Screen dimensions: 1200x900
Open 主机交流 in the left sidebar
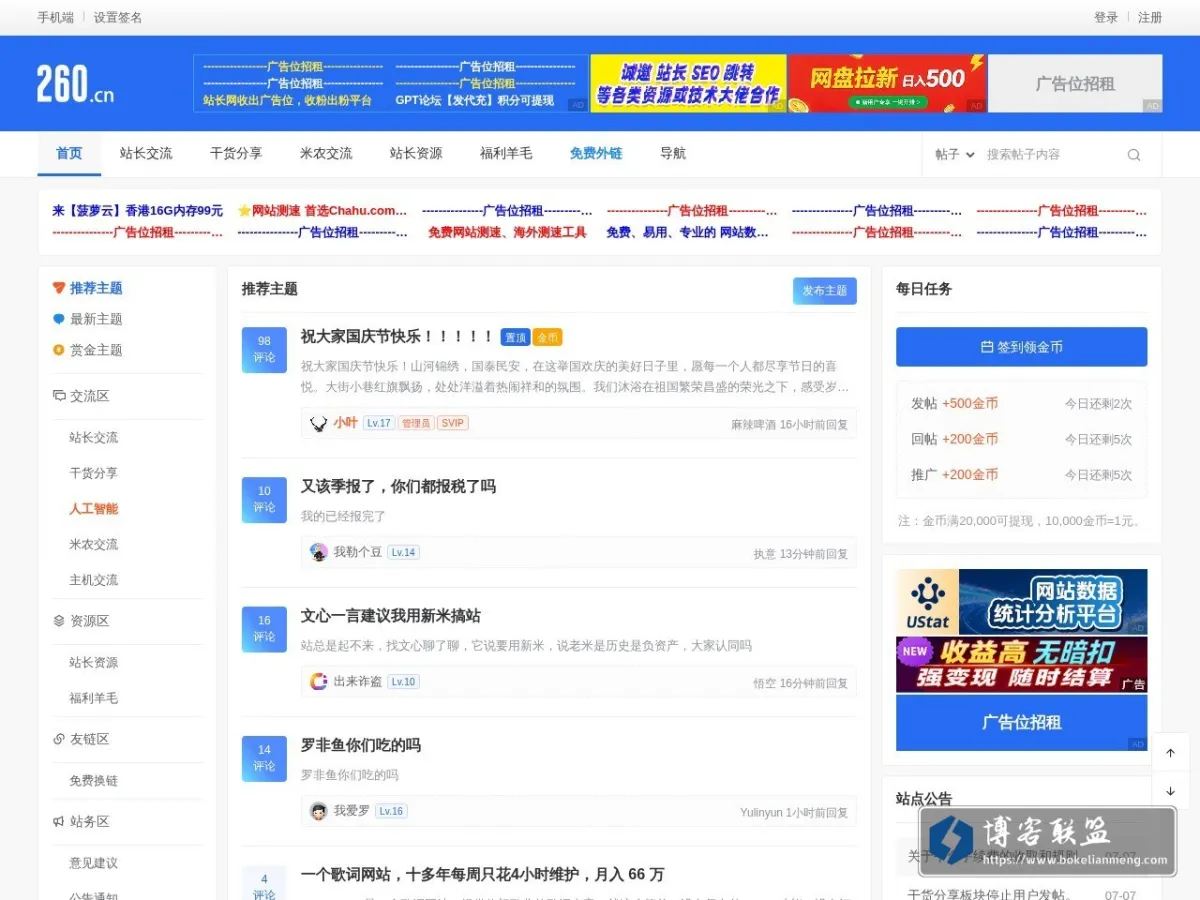tap(93, 580)
